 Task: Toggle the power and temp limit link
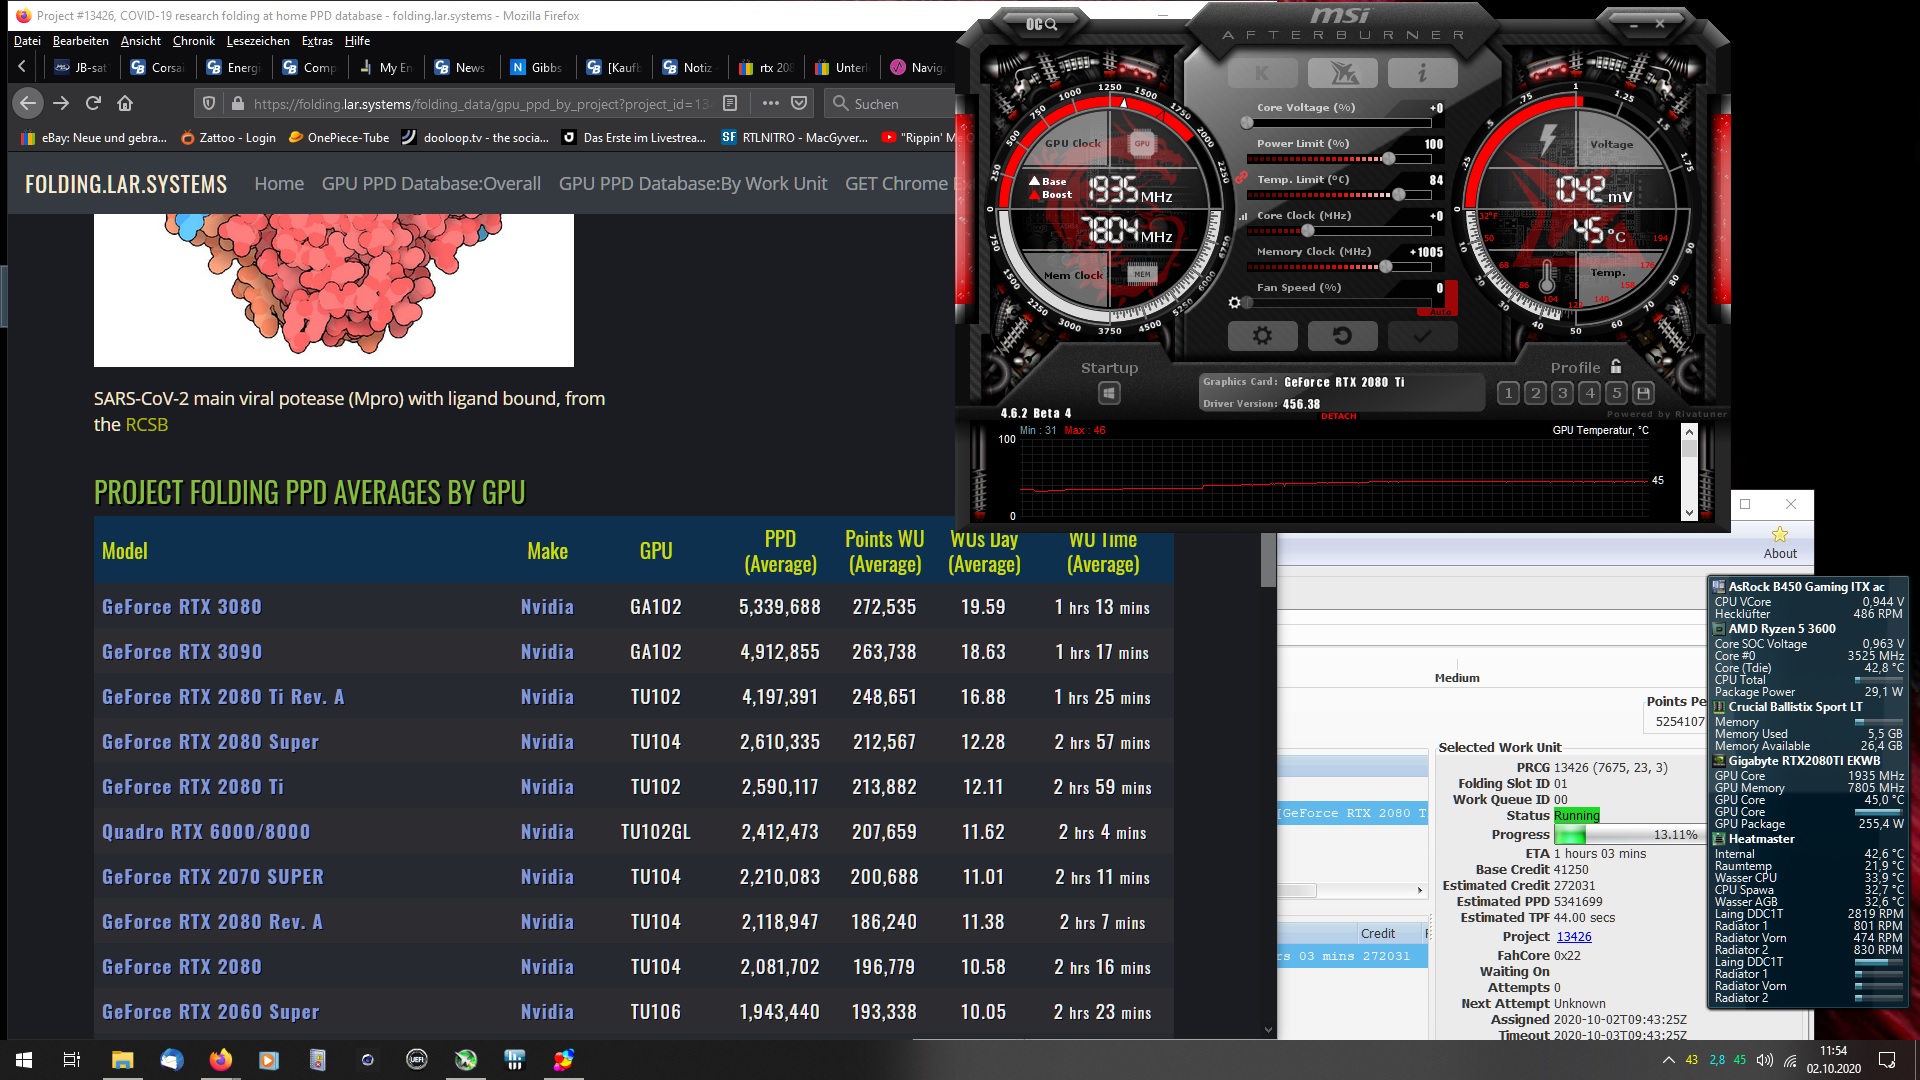coord(1240,178)
